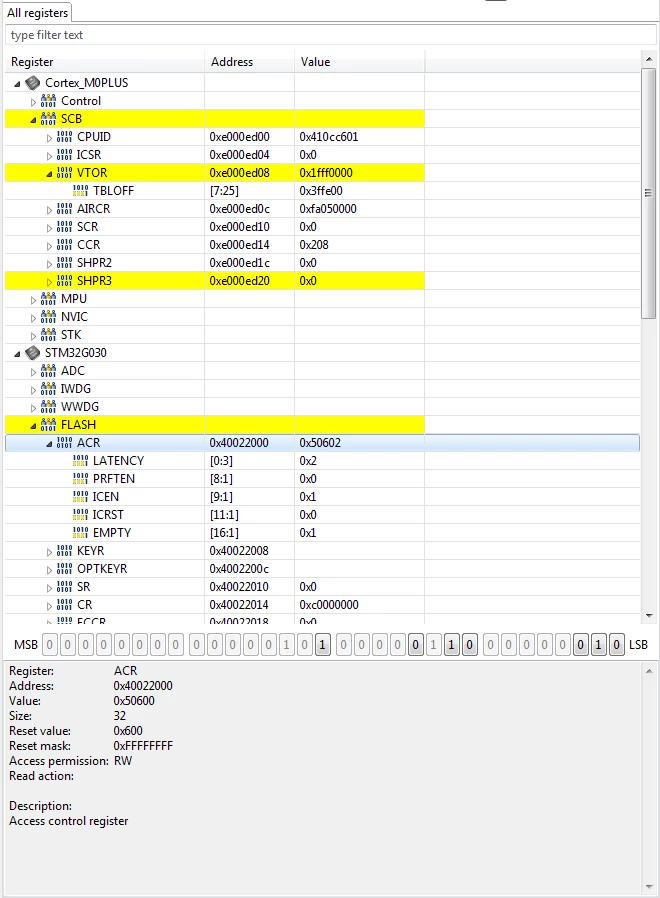Image resolution: width=660 pixels, height=898 pixels.
Task: Click the type filter text field
Action: click(331, 35)
